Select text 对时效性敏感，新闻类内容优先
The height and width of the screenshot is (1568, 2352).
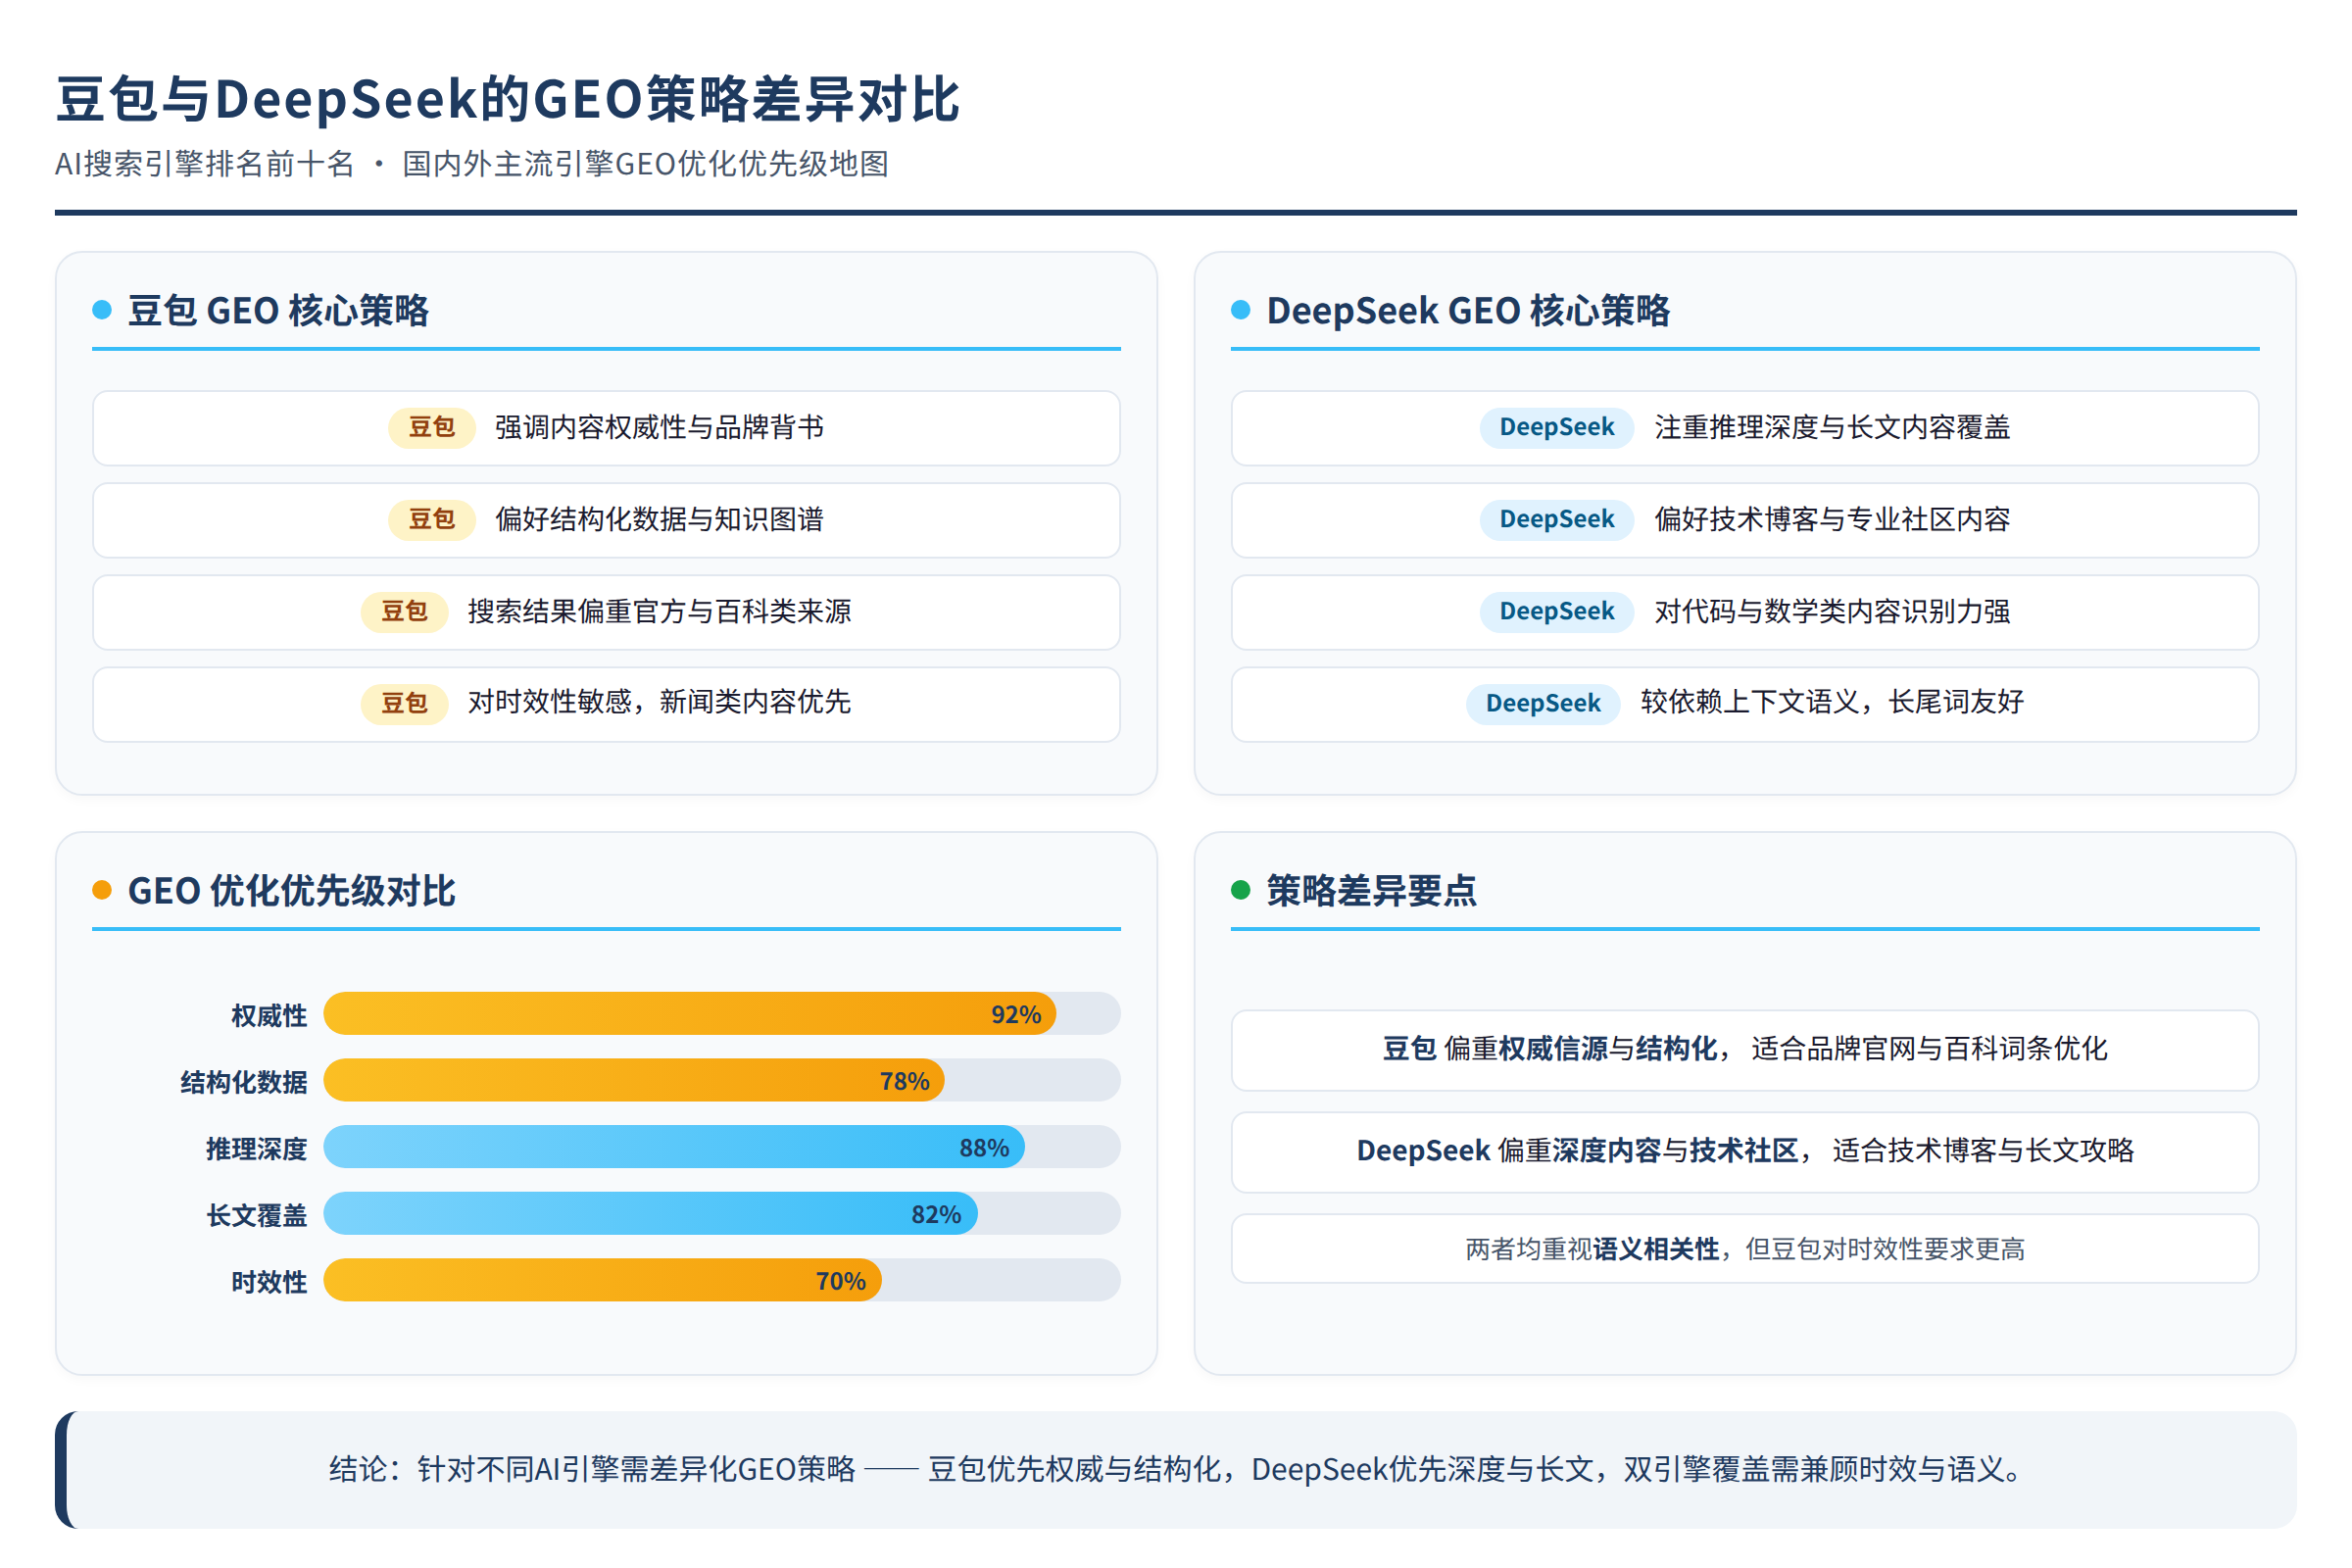[x=660, y=703]
